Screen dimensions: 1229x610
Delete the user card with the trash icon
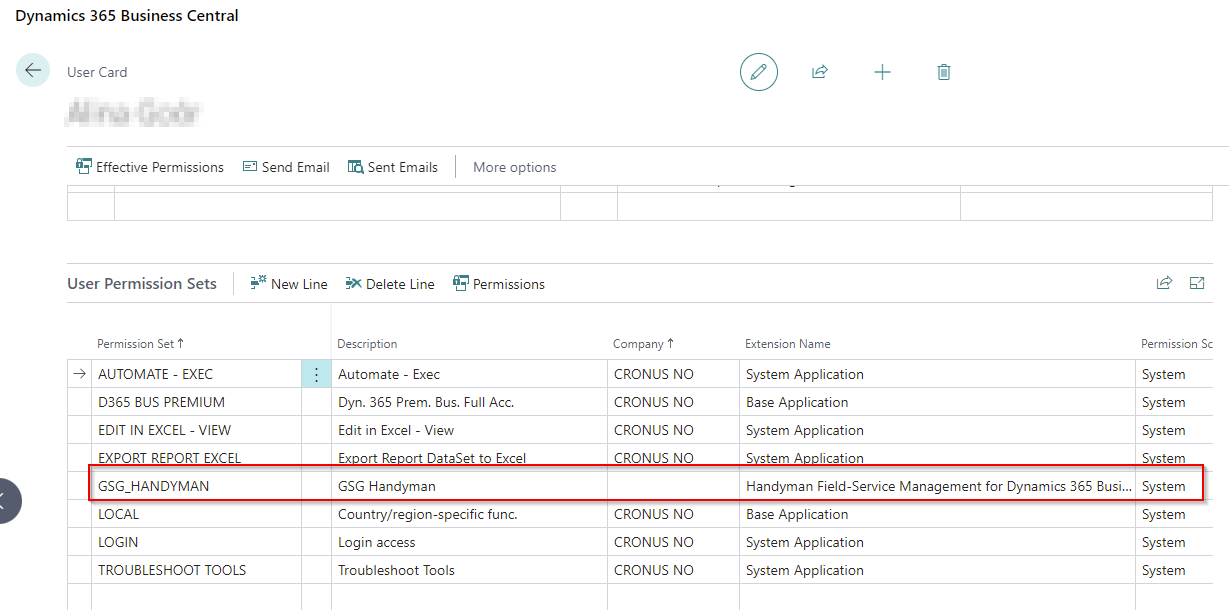click(943, 72)
